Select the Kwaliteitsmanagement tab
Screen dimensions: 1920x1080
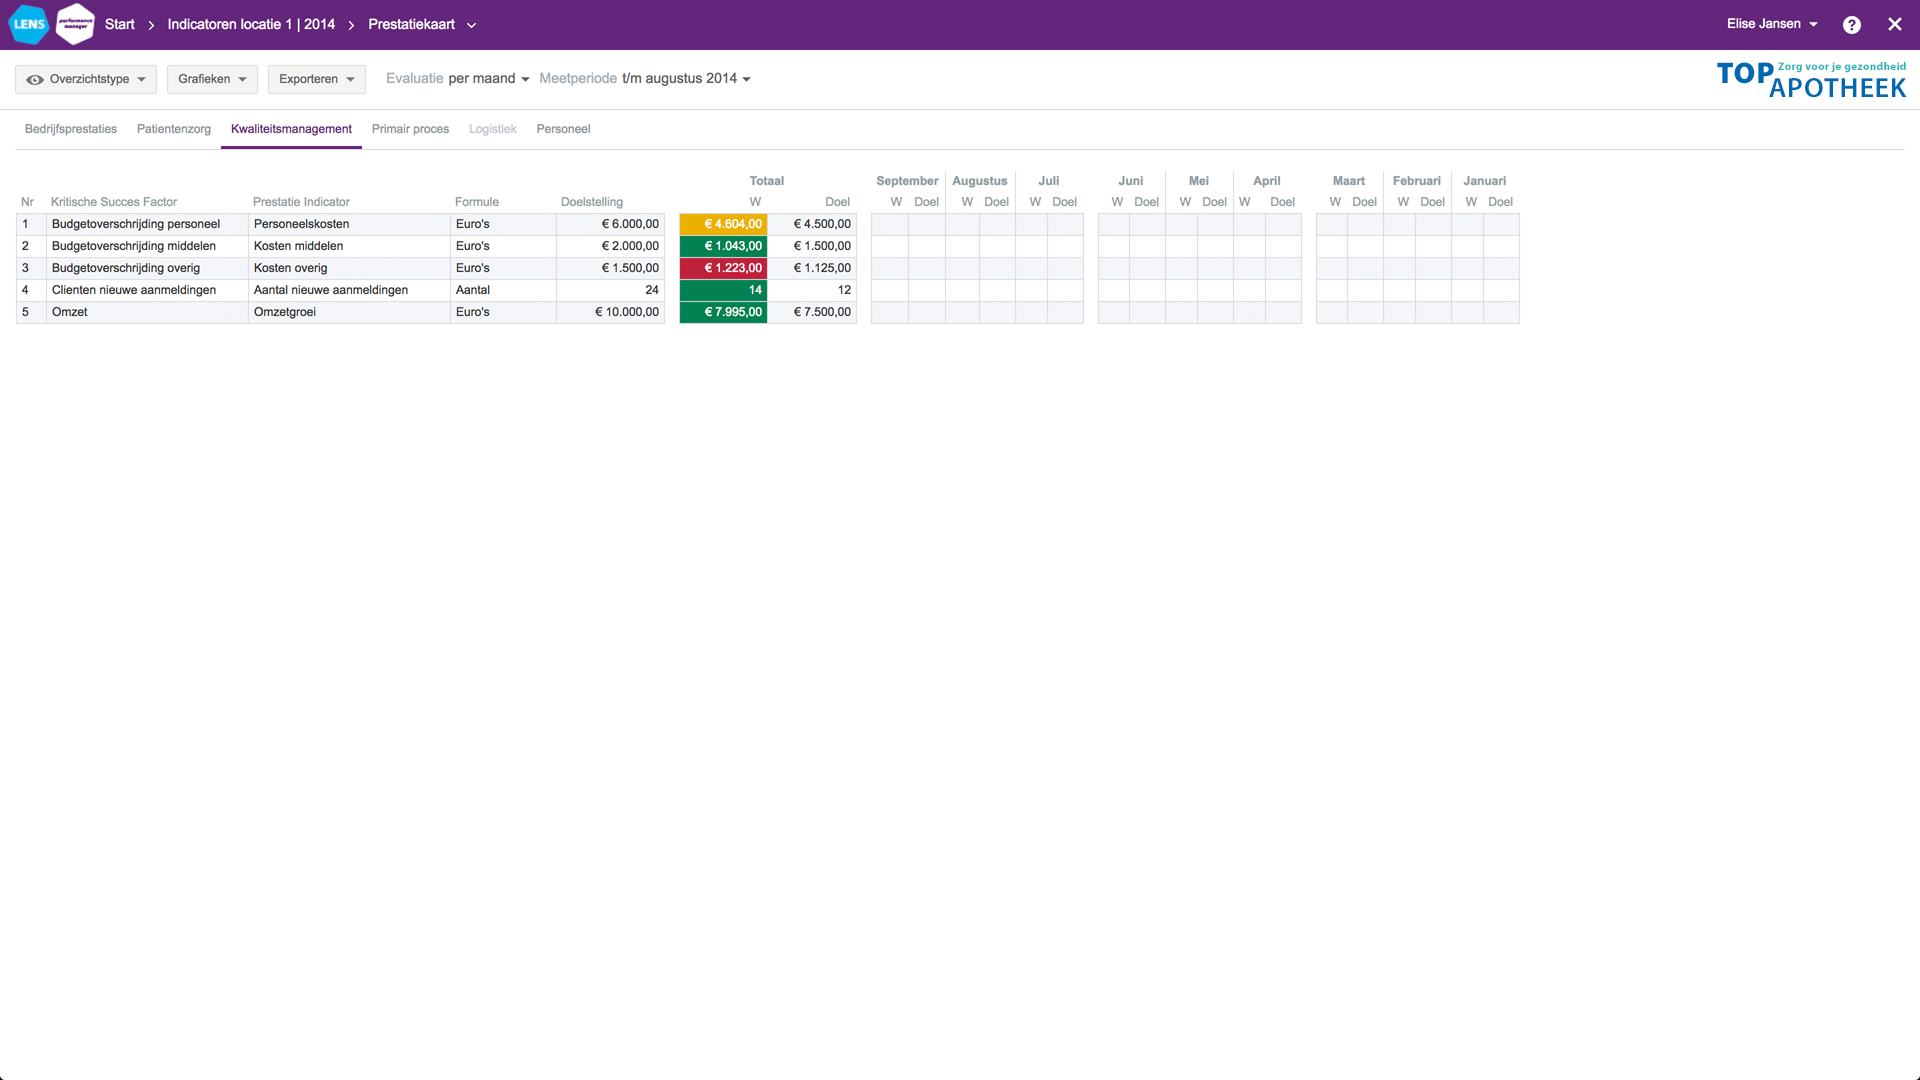291,129
